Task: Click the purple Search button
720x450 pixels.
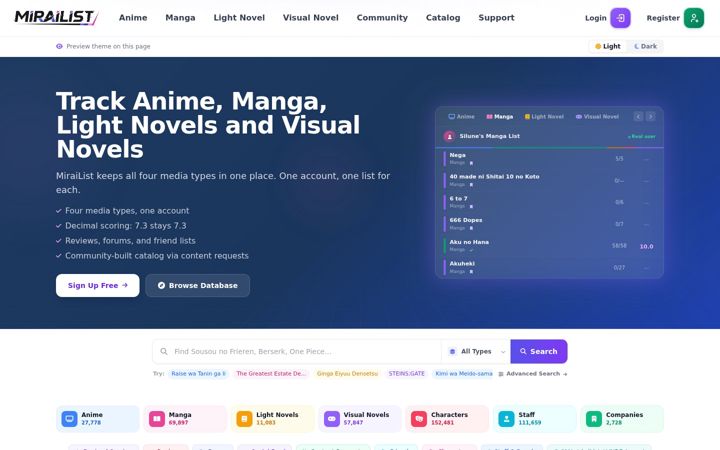Action: (539, 351)
